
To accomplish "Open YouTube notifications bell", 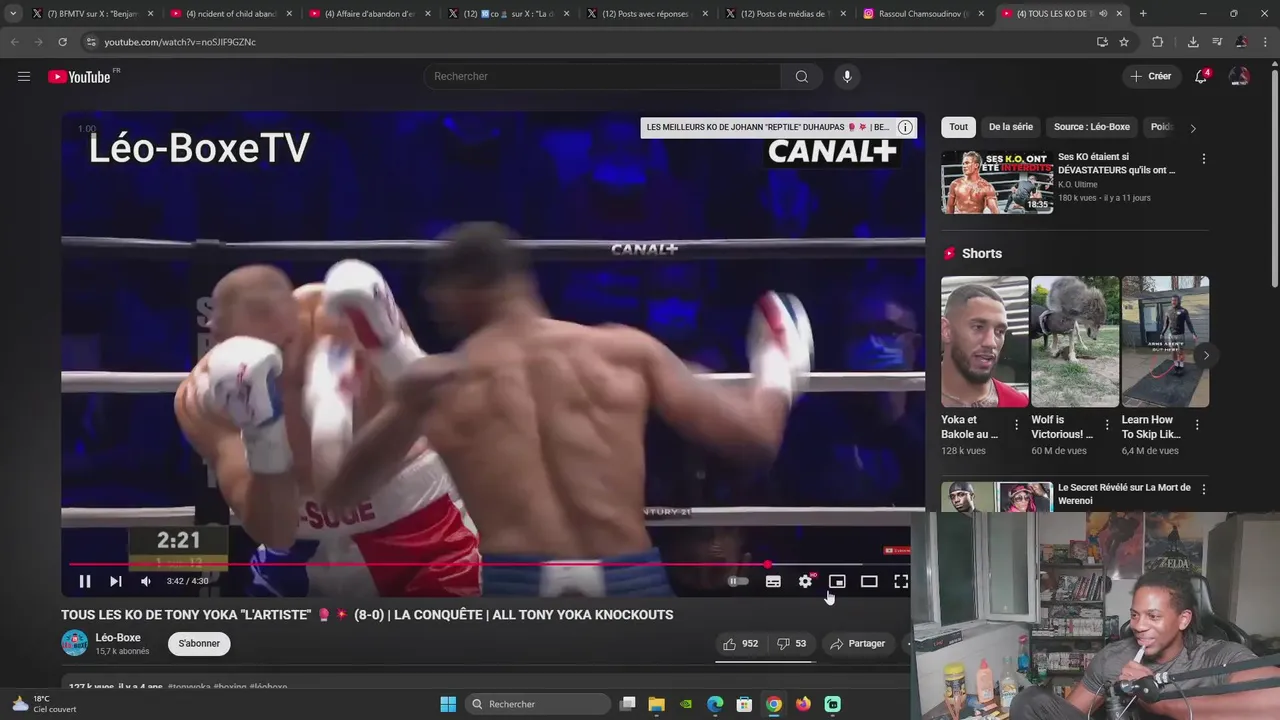I will [1201, 77].
